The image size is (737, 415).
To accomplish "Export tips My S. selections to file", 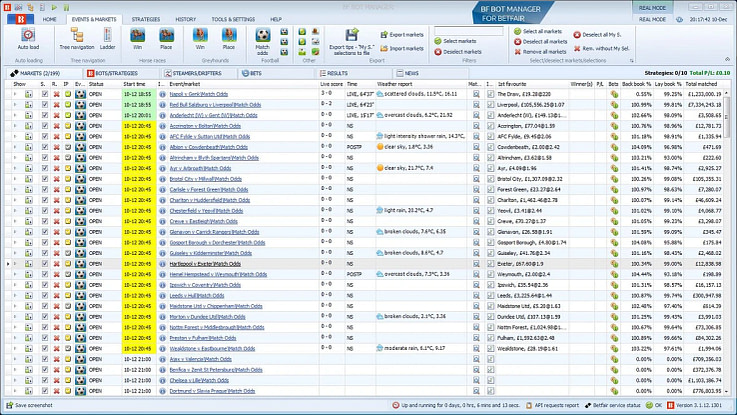I will pyautogui.click(x=352, y=42).
